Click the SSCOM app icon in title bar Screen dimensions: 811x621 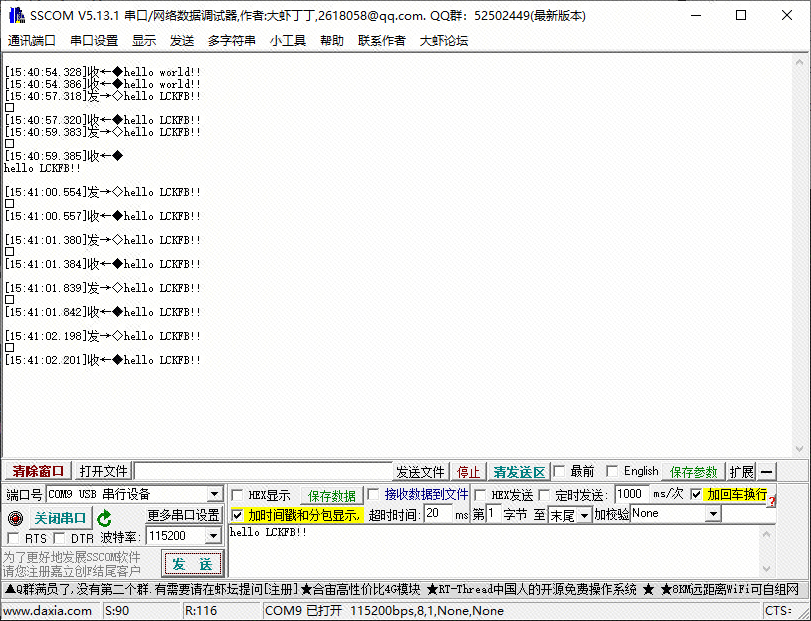pos(14,15)
